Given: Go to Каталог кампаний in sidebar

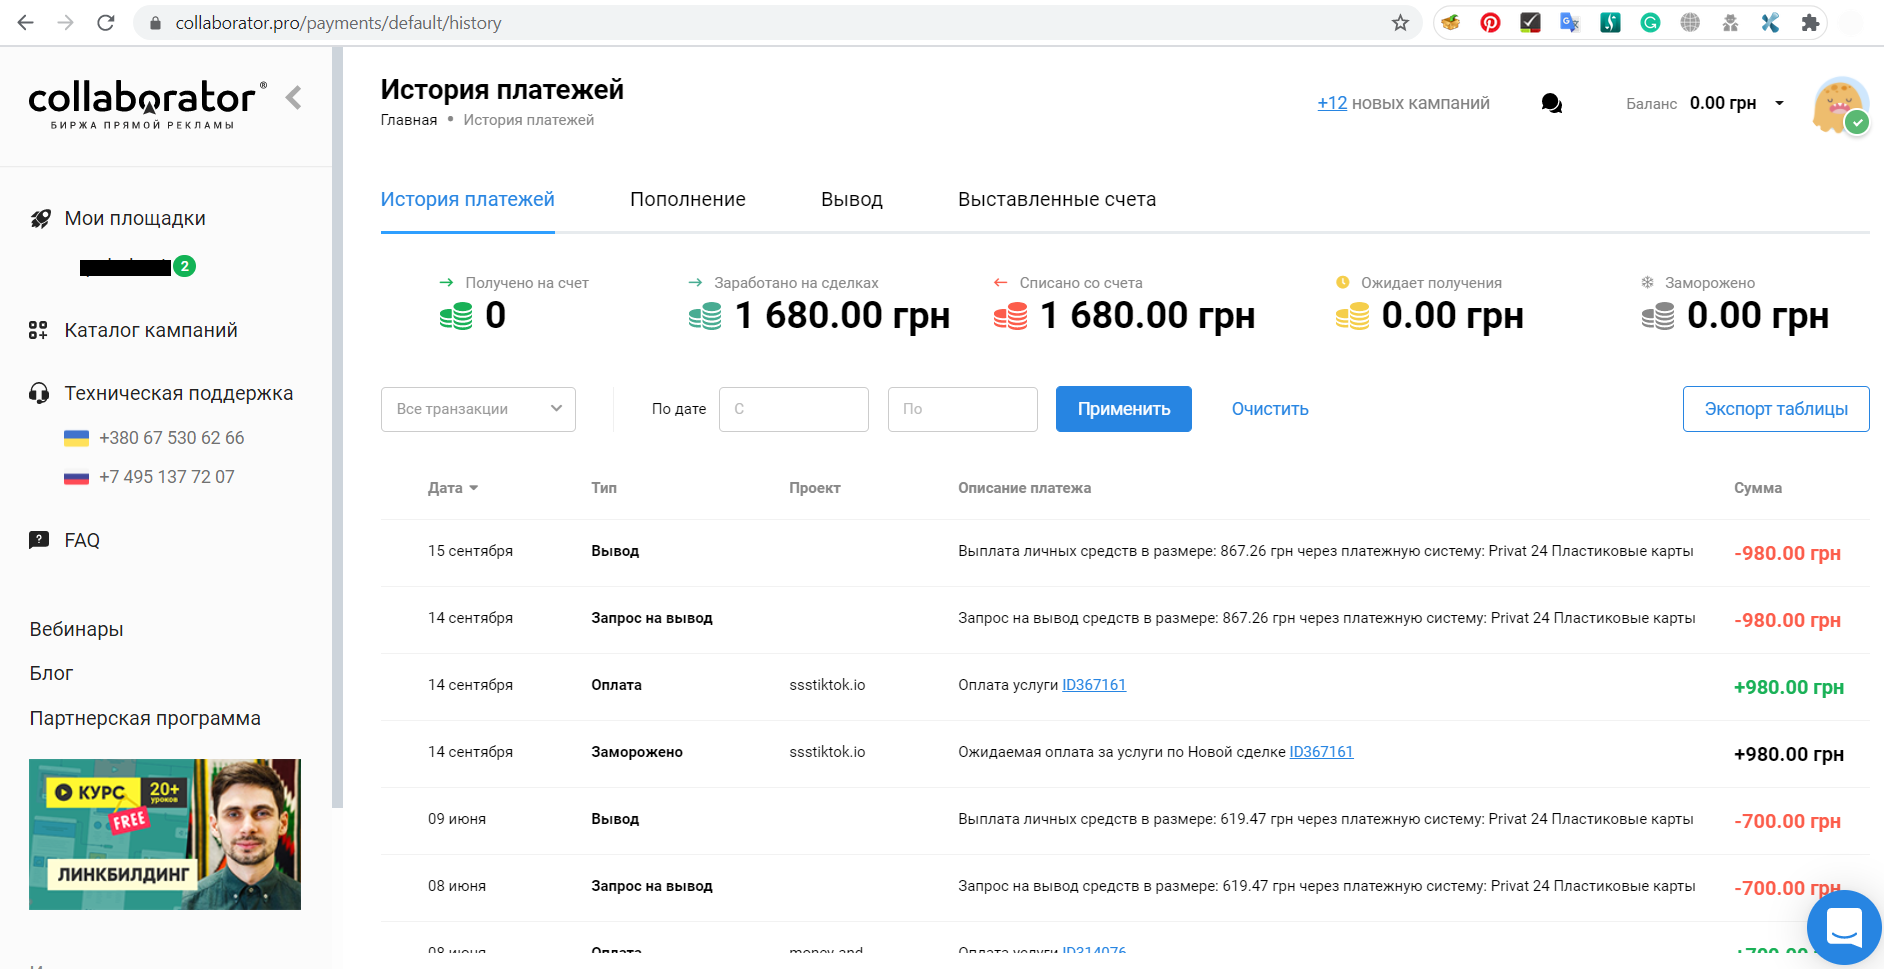Looking at the screenshot, I should pyautogui.click(x=151, y=330).
